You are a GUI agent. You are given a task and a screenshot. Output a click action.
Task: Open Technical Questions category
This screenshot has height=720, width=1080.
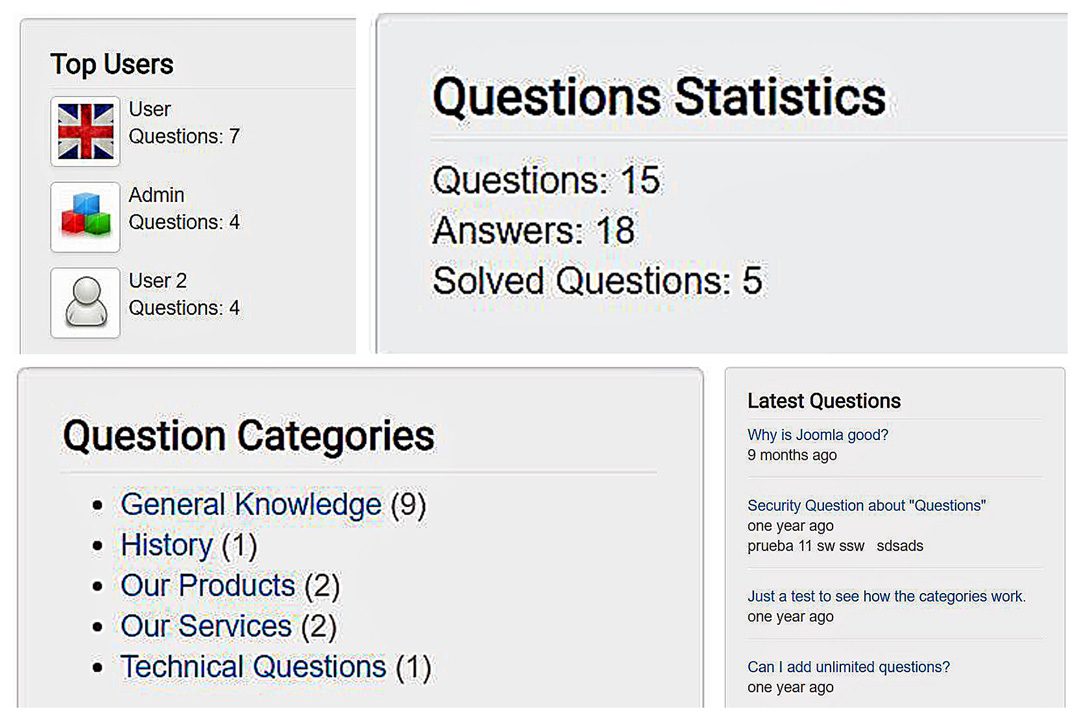coord(253,667)
